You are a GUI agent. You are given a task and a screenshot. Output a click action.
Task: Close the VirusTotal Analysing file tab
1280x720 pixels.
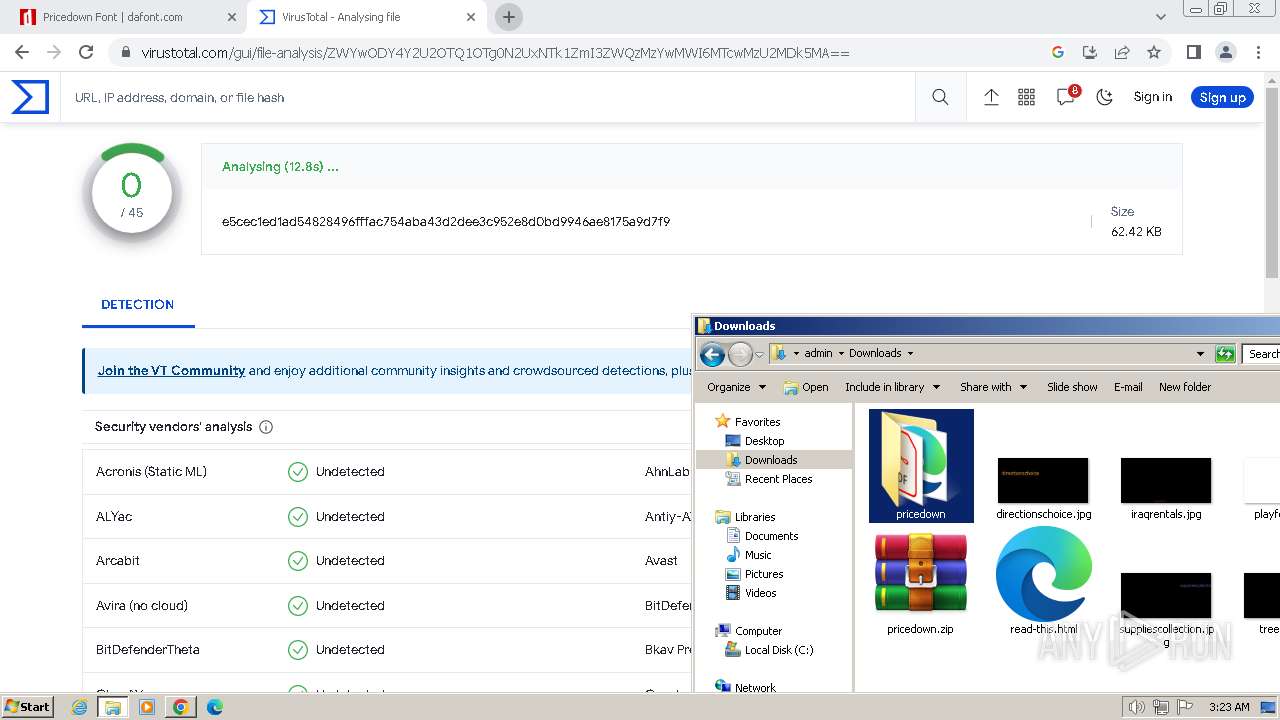(472, 17)
